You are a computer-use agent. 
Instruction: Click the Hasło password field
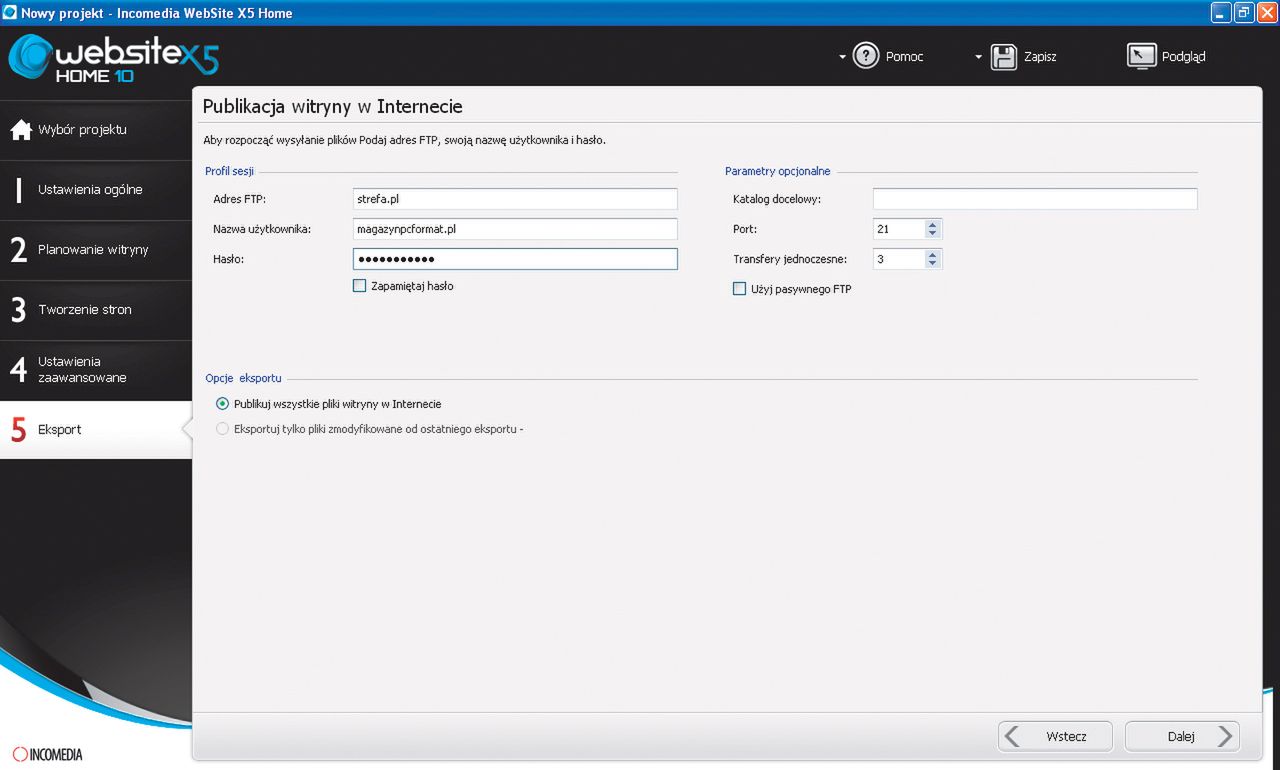tap(515, 259)
